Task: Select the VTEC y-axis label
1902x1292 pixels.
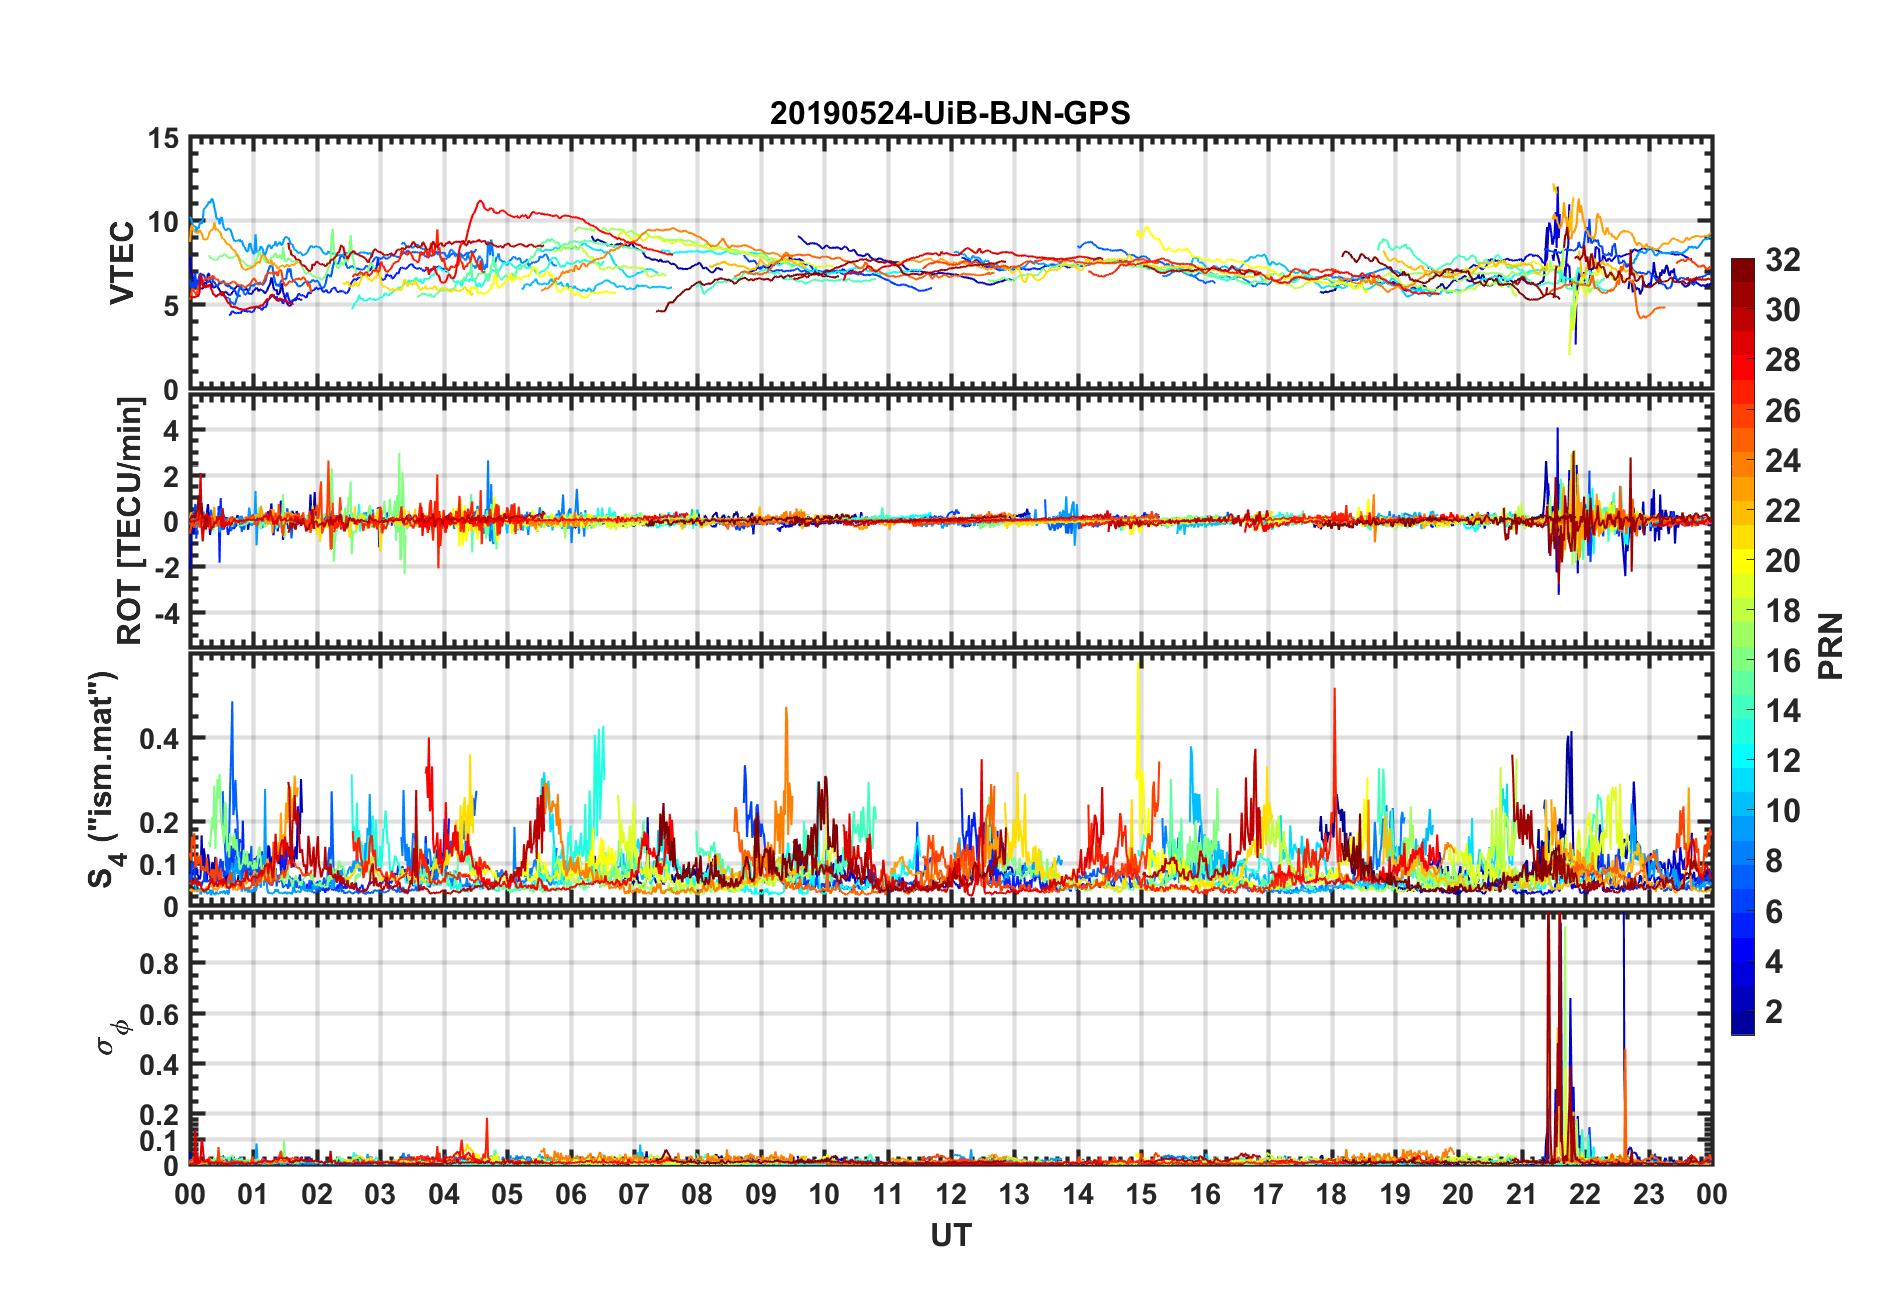Action: point(122,263)
